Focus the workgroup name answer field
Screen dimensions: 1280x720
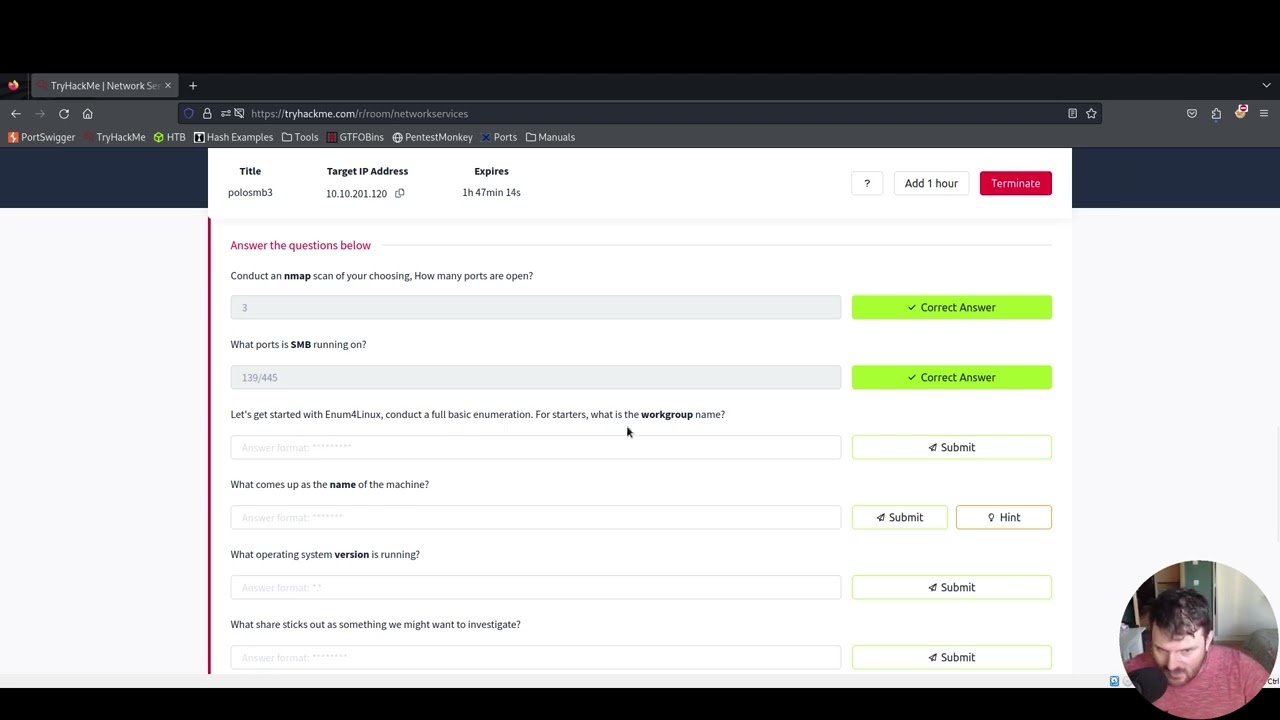click(x=536, y=447)
